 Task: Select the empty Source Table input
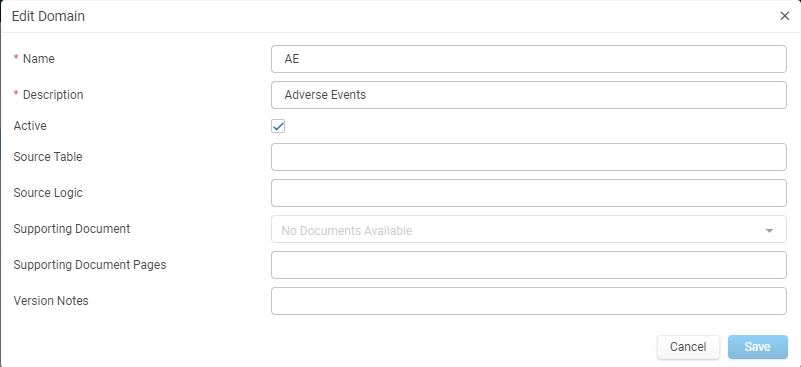[x=529, y=157]
